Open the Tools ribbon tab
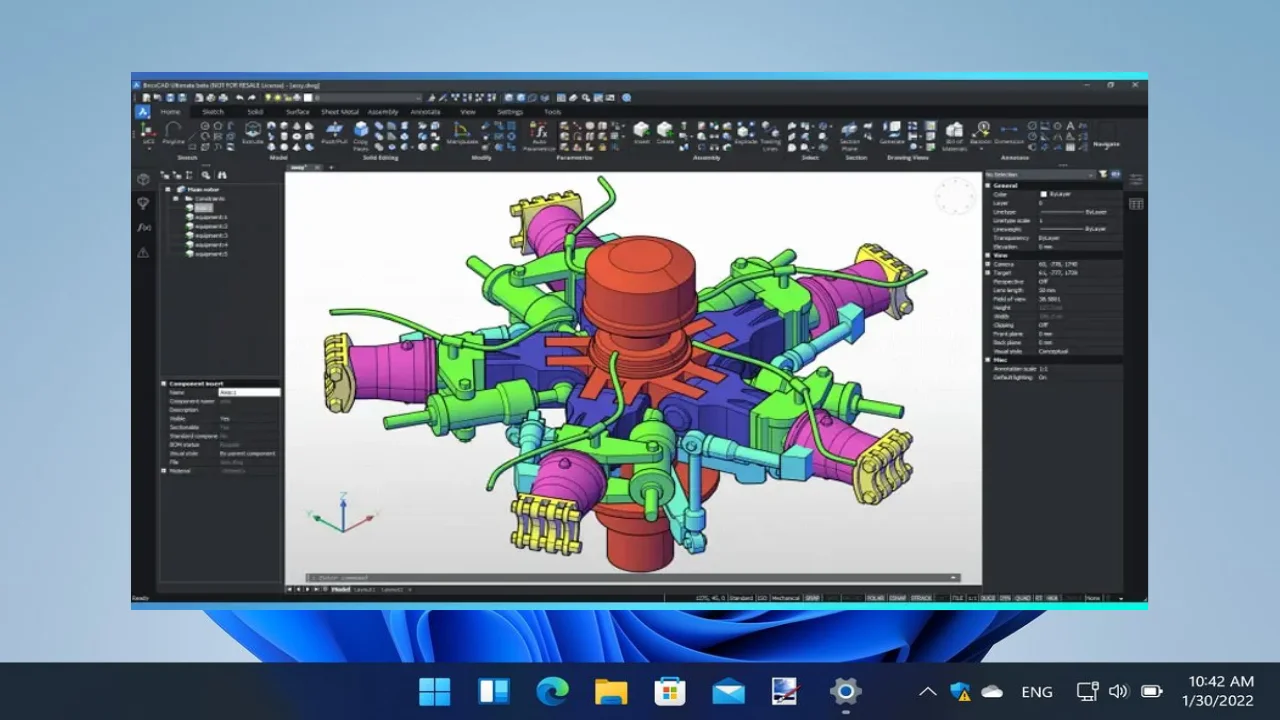Screen dimensions: 1280x720 (x=552, y=112)
